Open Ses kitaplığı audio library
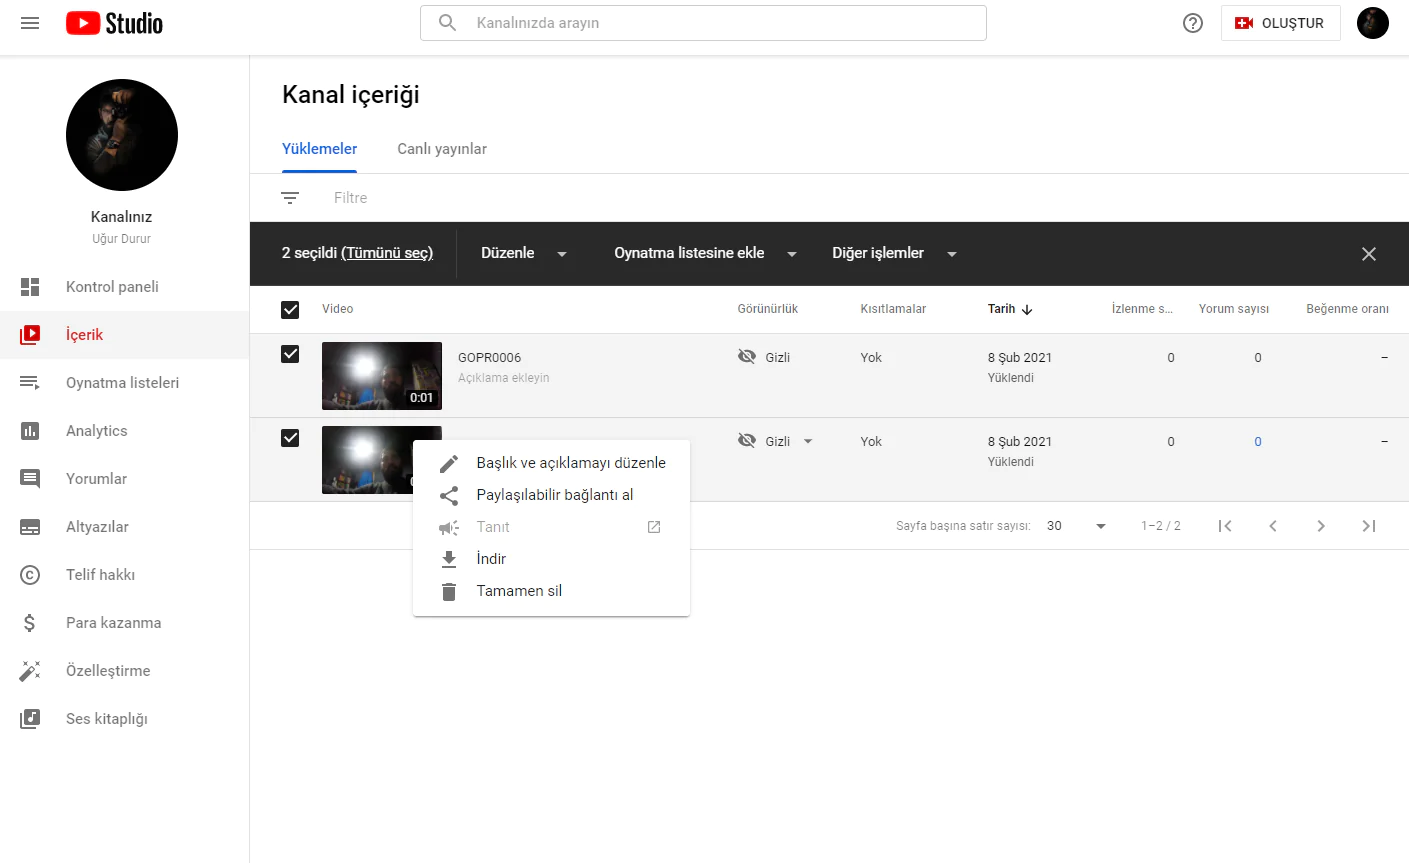Screen dimensions: 1409x863 (x=106, y=719)
